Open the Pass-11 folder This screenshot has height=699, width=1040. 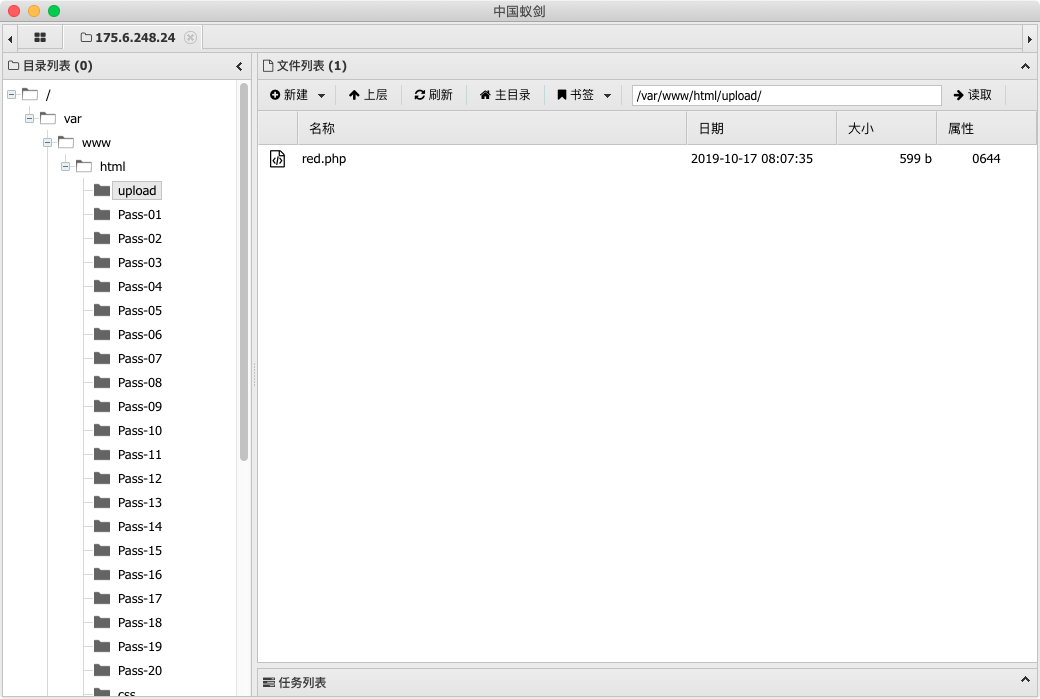point(128,454)
